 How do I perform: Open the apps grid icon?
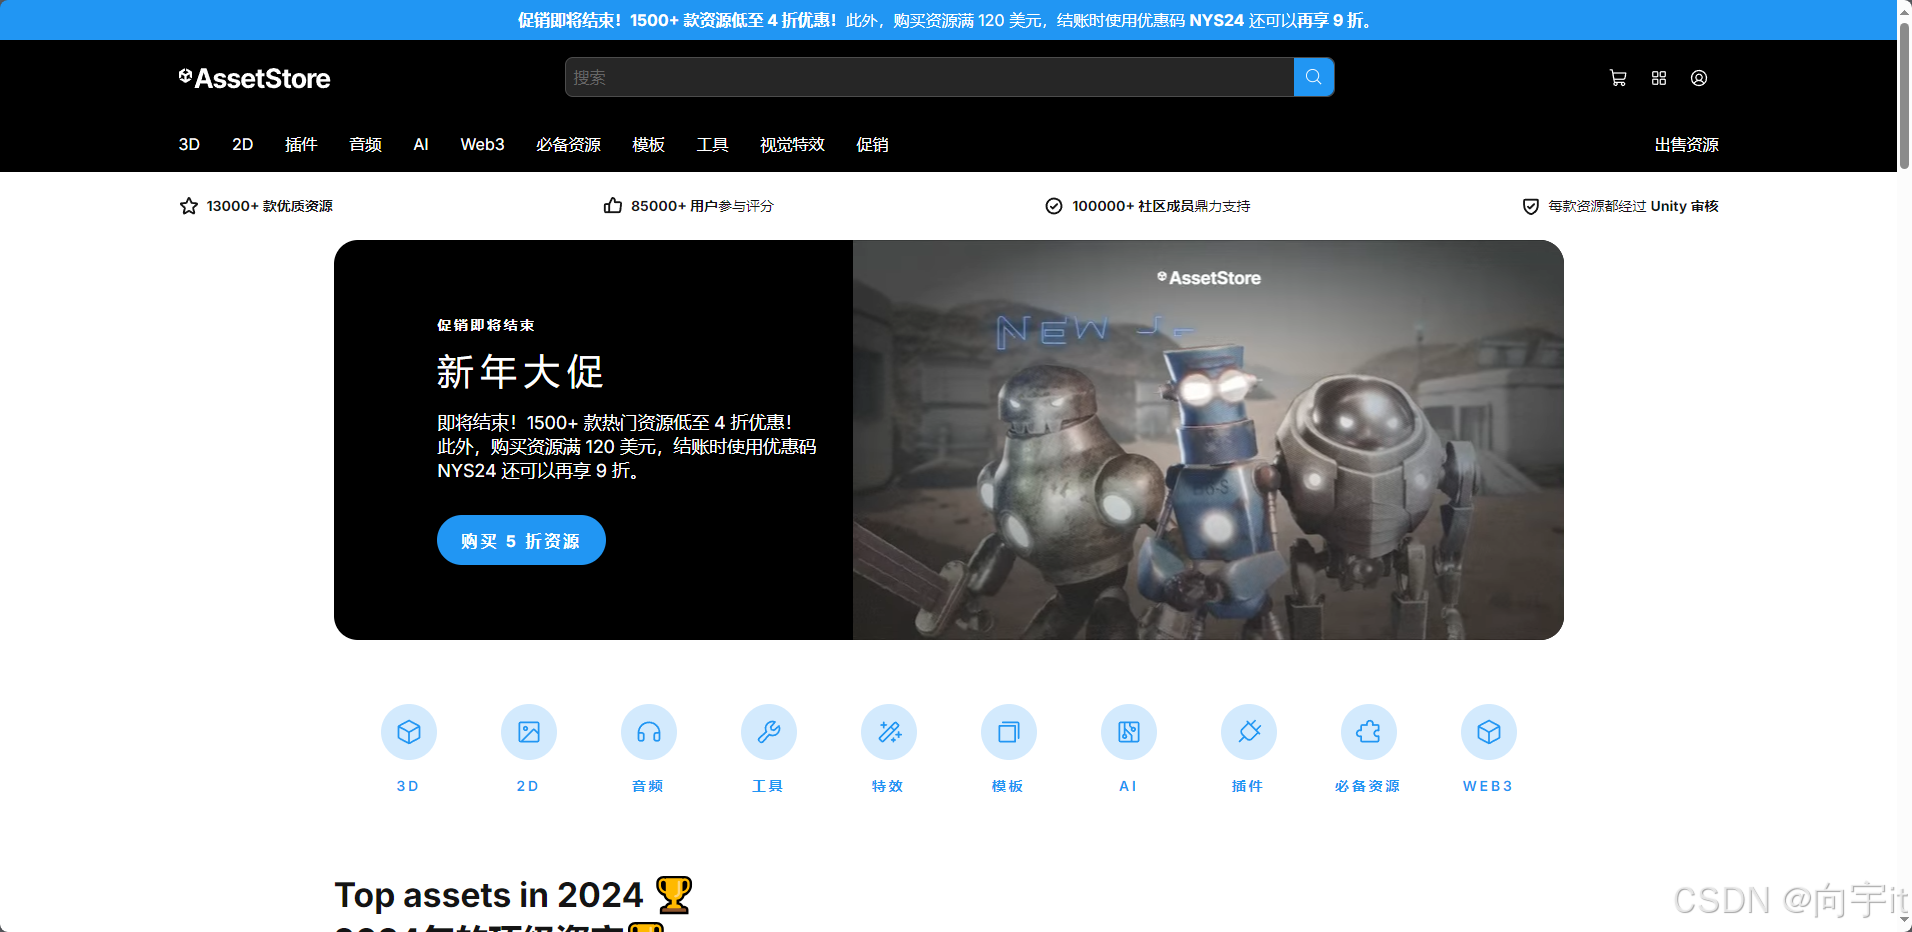1659,78
